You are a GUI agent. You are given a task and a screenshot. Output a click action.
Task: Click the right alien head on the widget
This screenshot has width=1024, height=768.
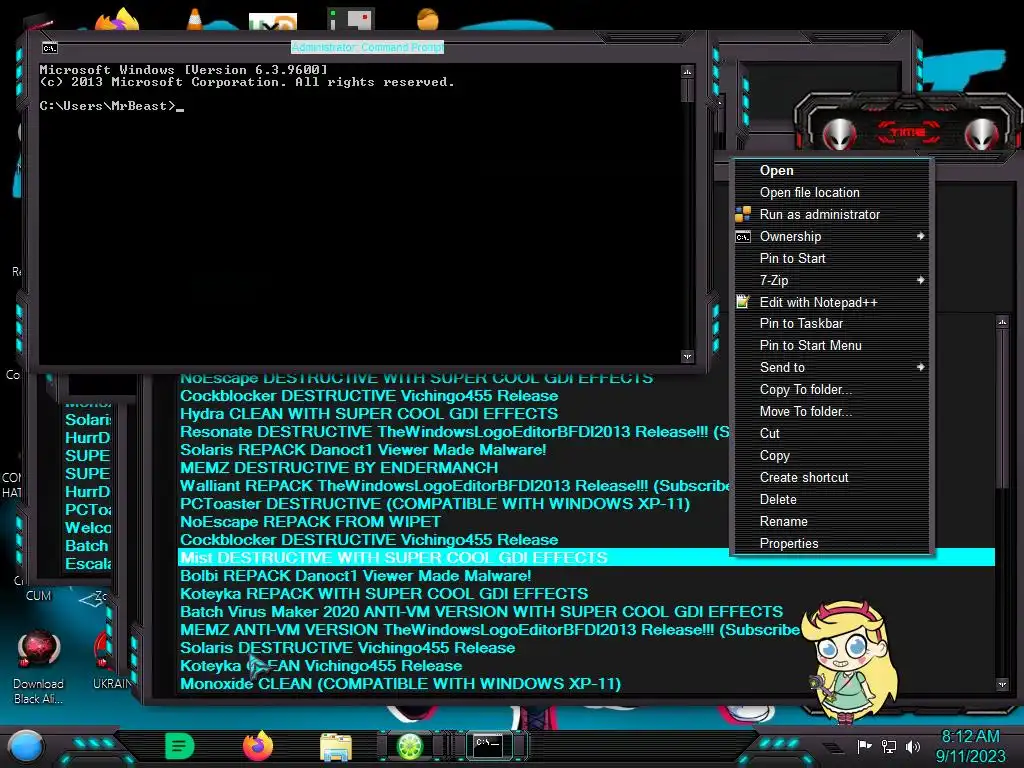(982, 134)
